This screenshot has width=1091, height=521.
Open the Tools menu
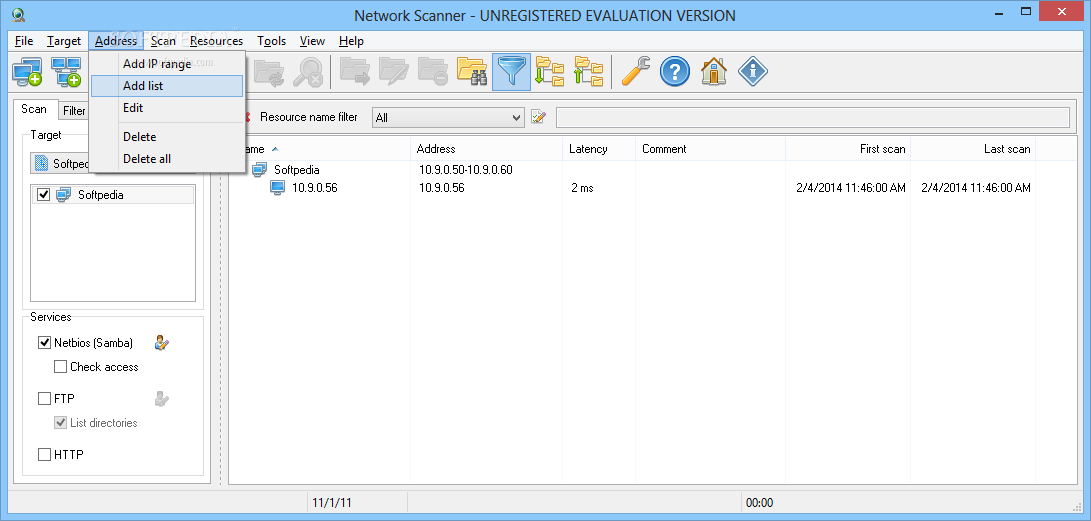pos(271,41)
